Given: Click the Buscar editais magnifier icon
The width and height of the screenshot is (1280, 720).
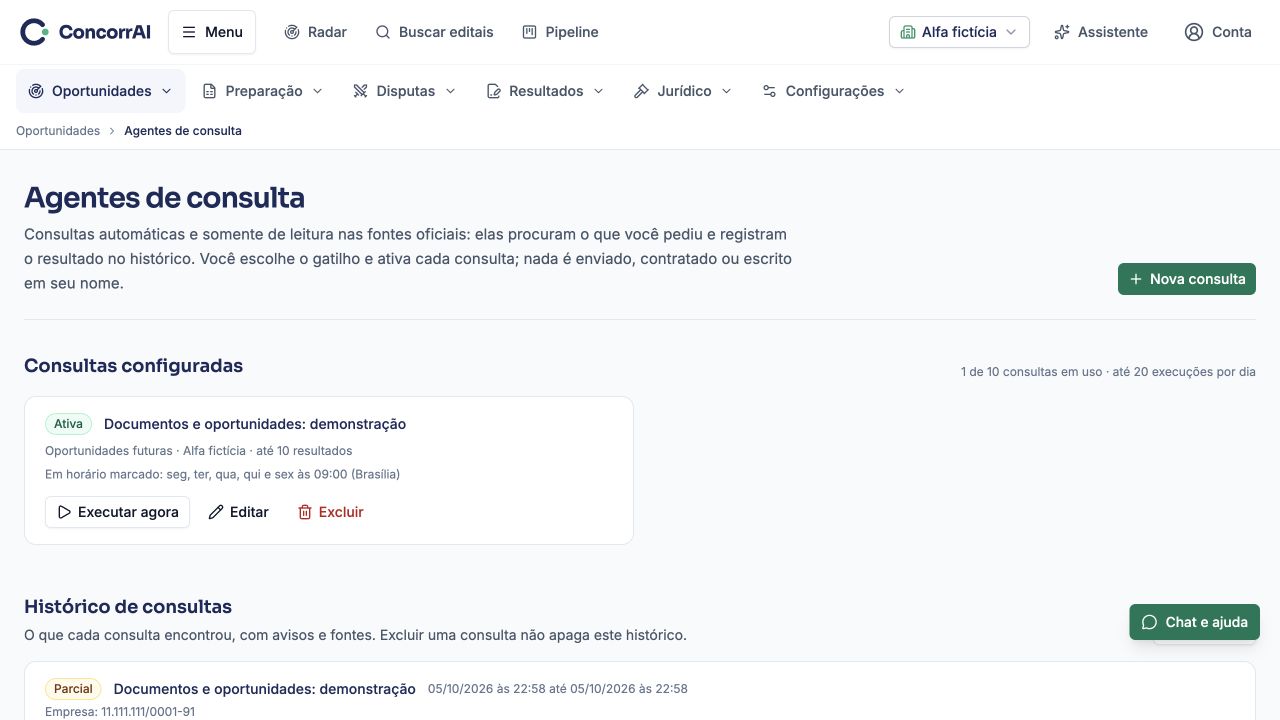Looking at the screenshot, I should 383,32.
